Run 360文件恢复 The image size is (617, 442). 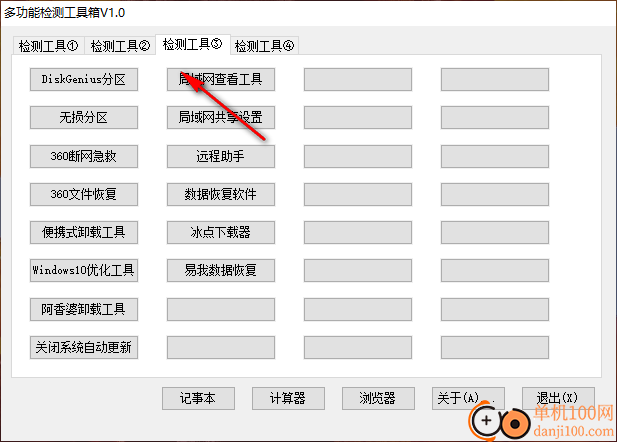pos(84,194)
